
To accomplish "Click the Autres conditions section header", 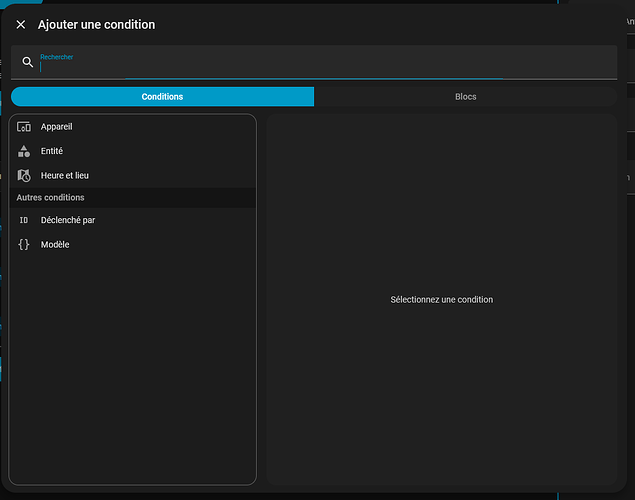I will point(51,198).
